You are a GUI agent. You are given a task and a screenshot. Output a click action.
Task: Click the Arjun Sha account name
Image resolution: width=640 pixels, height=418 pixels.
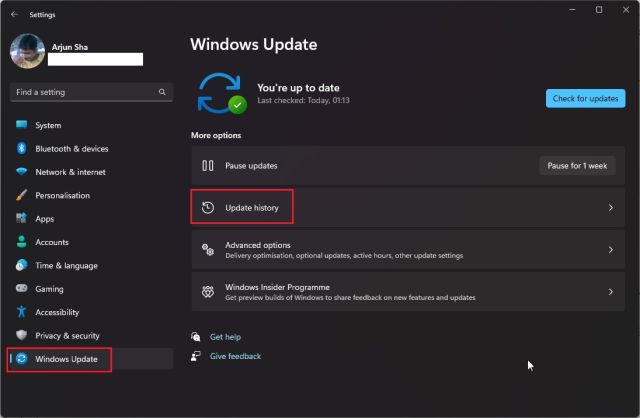pyautogui.click(x=70, y=47)
